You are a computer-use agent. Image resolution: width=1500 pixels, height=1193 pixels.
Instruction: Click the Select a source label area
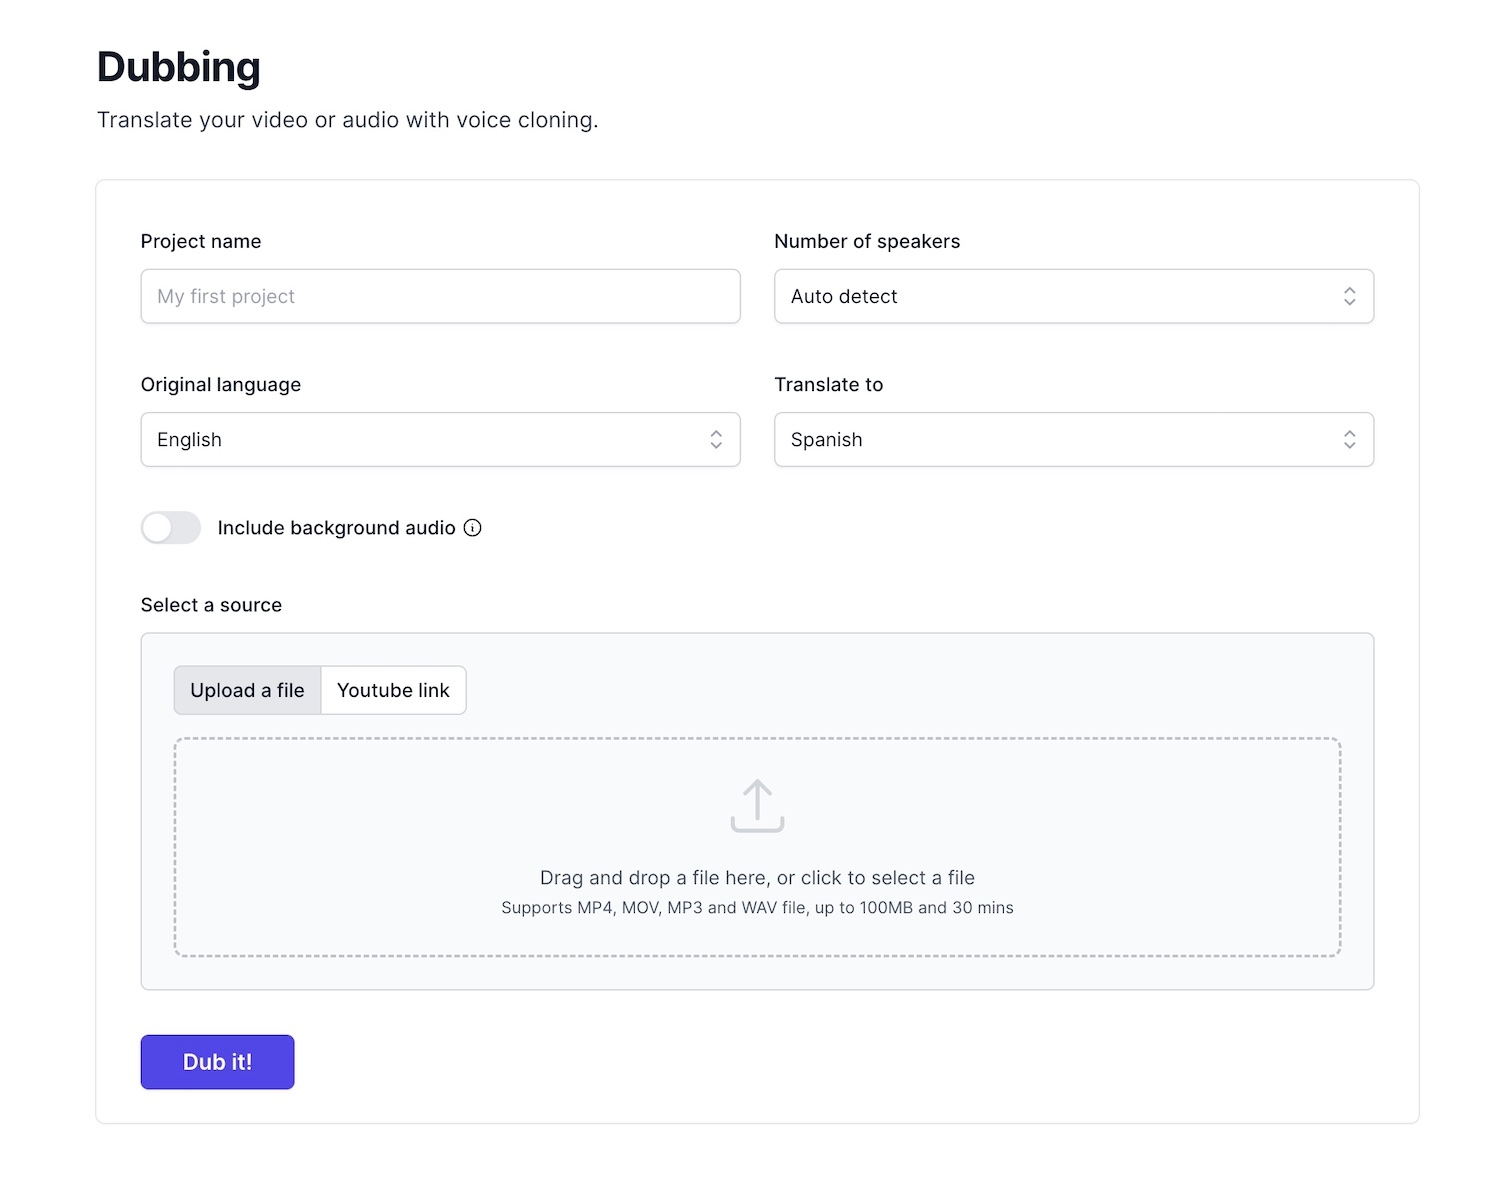[211, 604]
